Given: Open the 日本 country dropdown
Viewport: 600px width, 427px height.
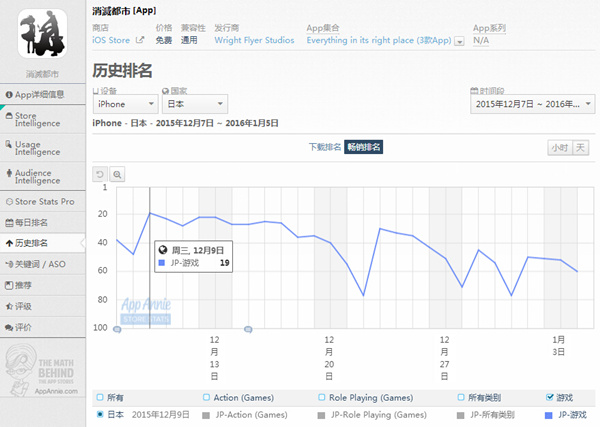Looking at the screenshot, I should pyautogui.click(x=195, y=104).
